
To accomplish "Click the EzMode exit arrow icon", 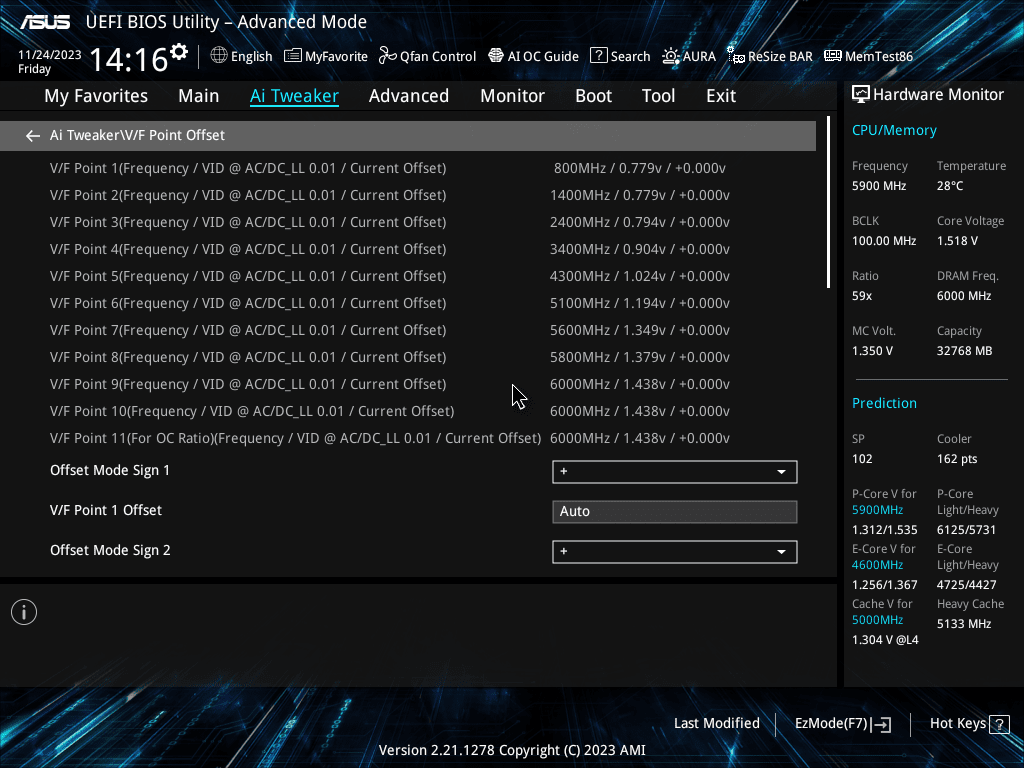I will [x=882, y=724].
